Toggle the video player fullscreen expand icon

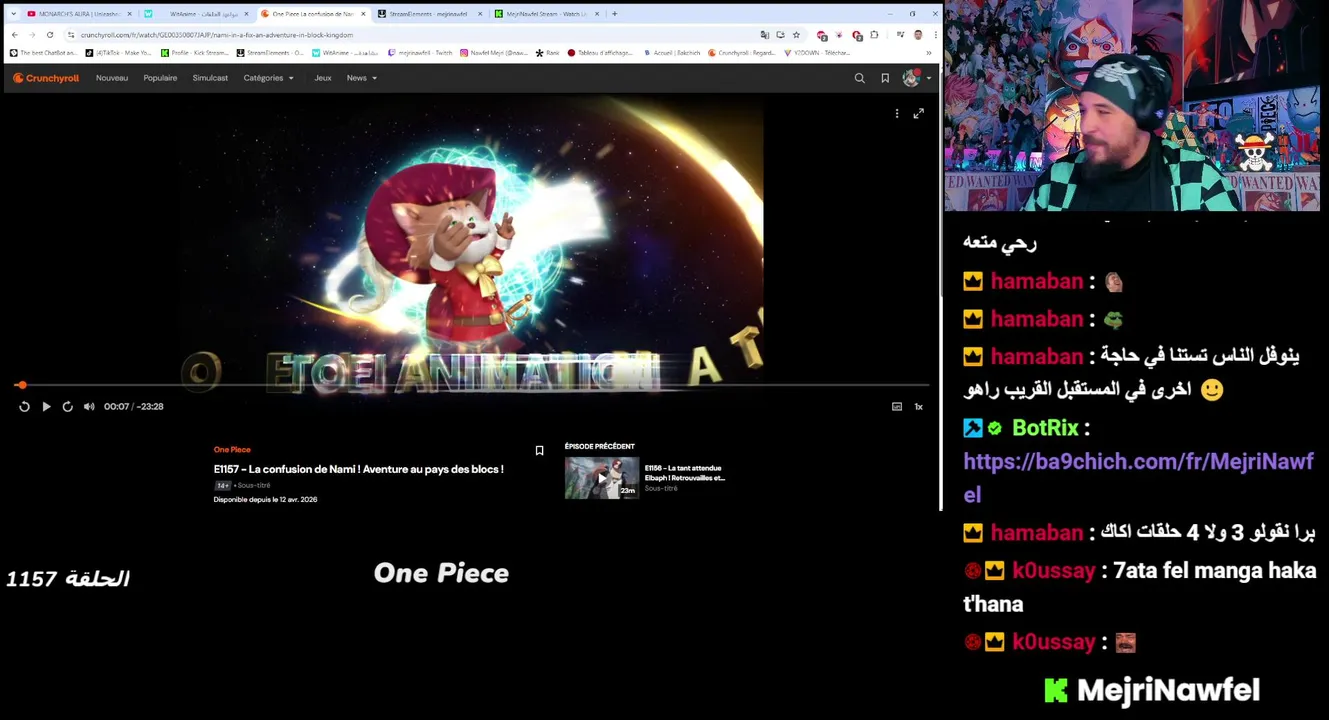[918, 113]
